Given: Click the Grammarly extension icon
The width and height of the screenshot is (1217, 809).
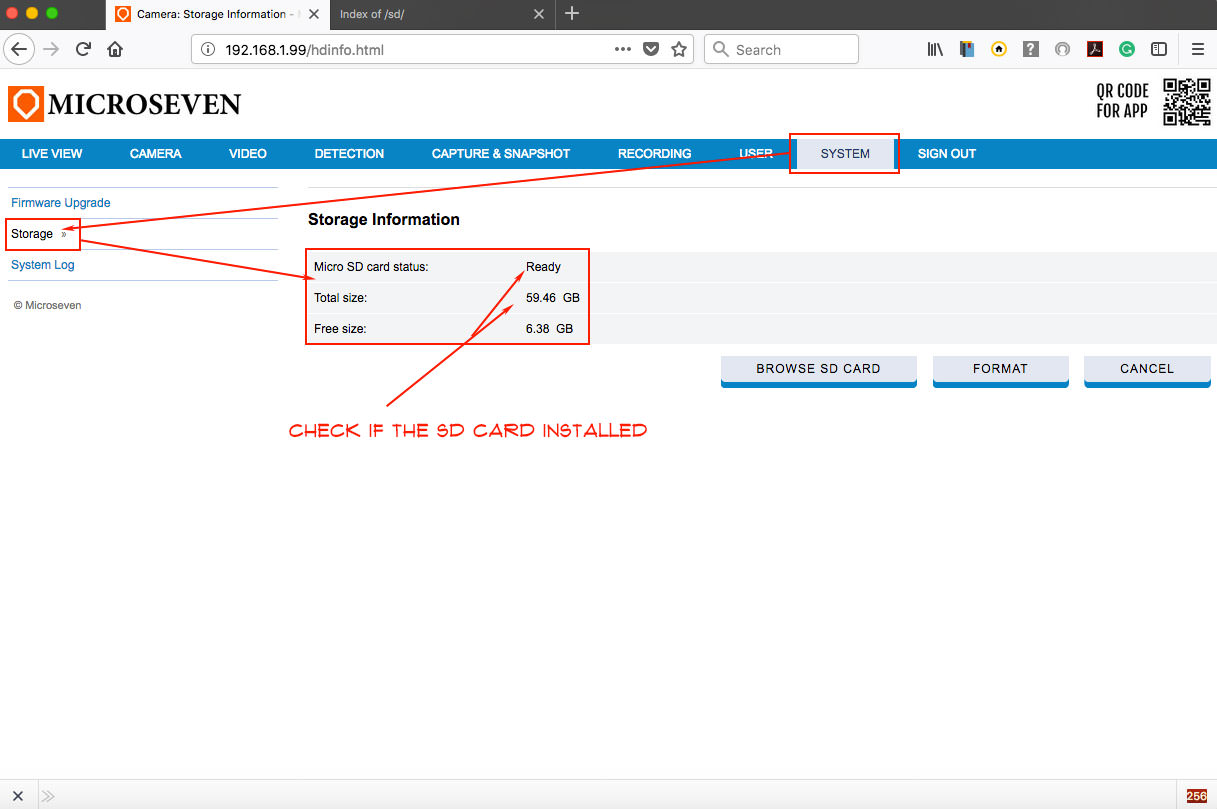Looking at the screenshot, I should (1127, 49).
